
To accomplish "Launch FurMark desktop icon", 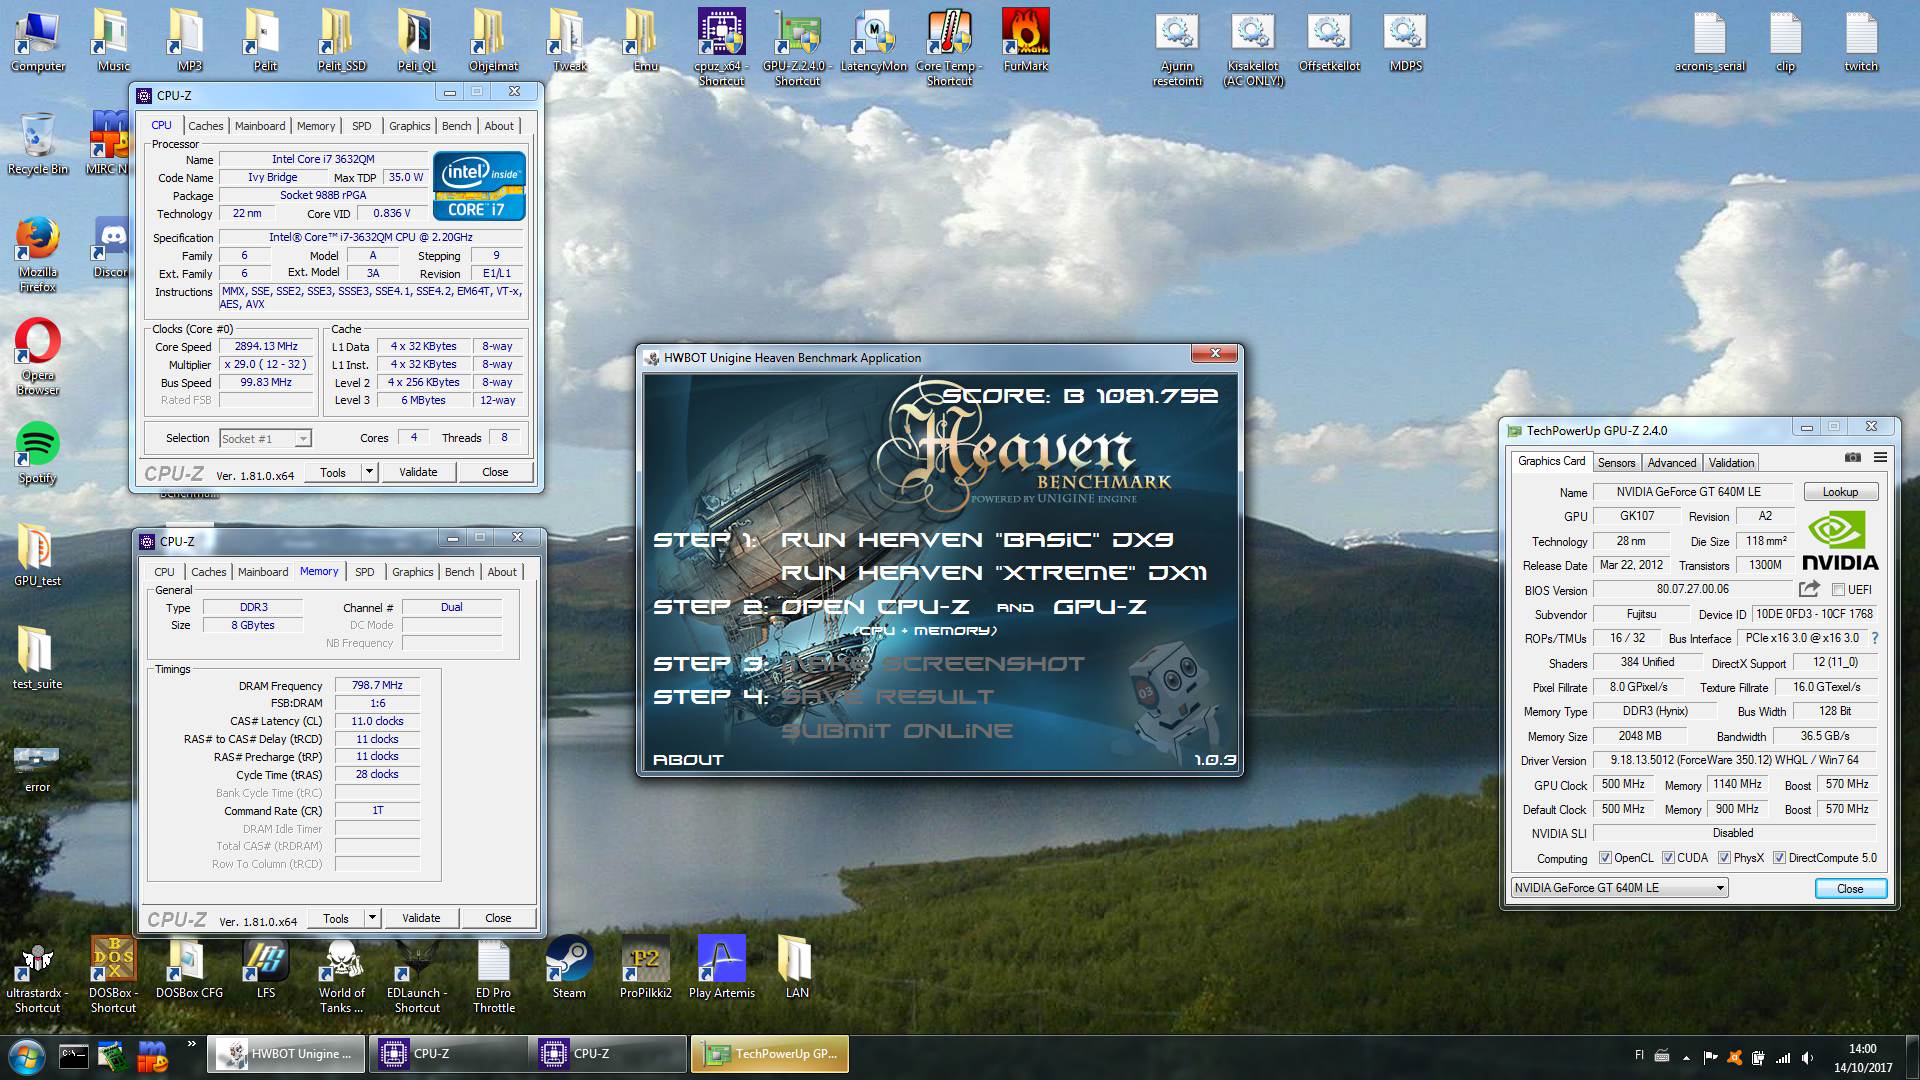I will pos(1026,40).
